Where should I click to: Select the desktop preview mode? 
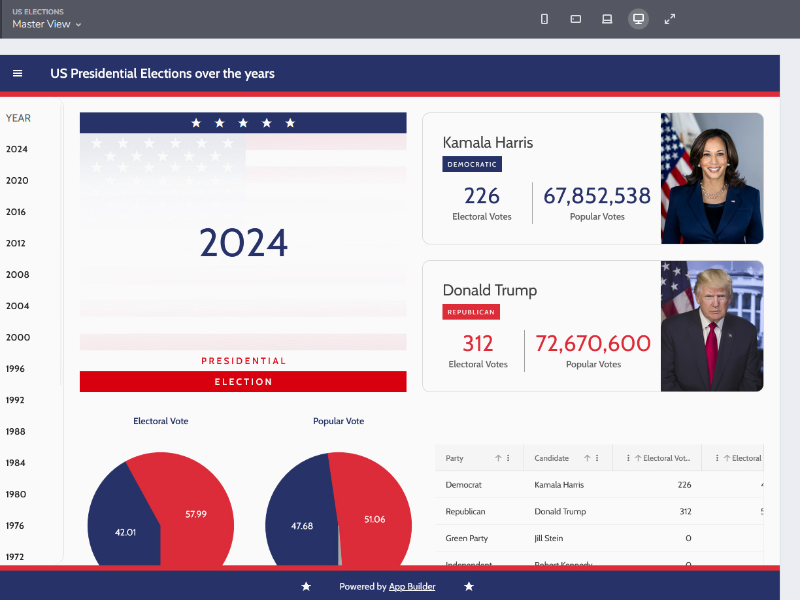pyautogui.click(x=638, y=19)
